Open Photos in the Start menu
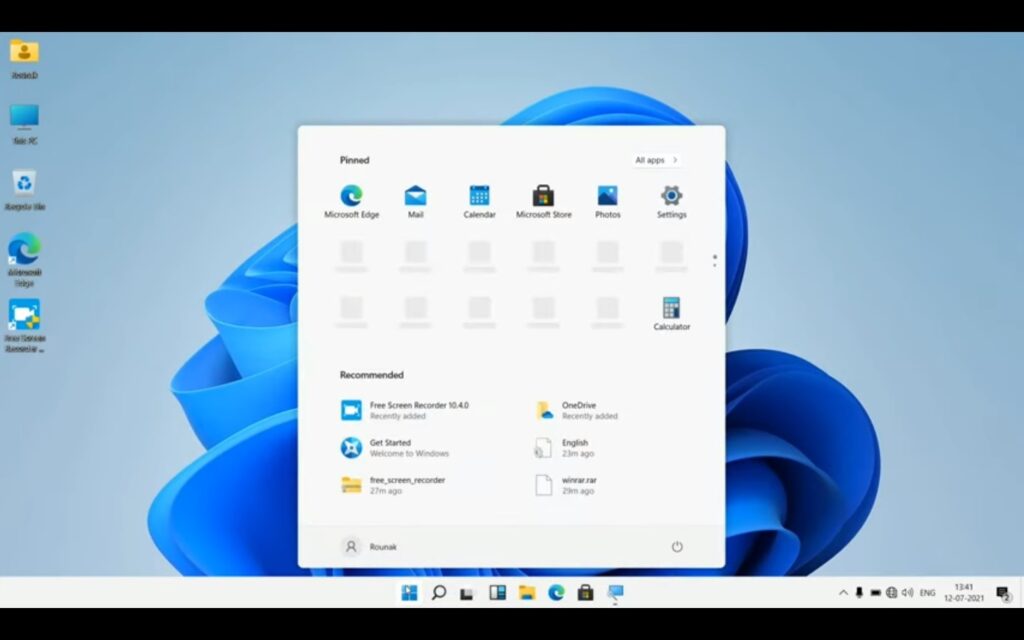Screen dimensions: 1024x640 pyautogui.click(x=607, y=198)
